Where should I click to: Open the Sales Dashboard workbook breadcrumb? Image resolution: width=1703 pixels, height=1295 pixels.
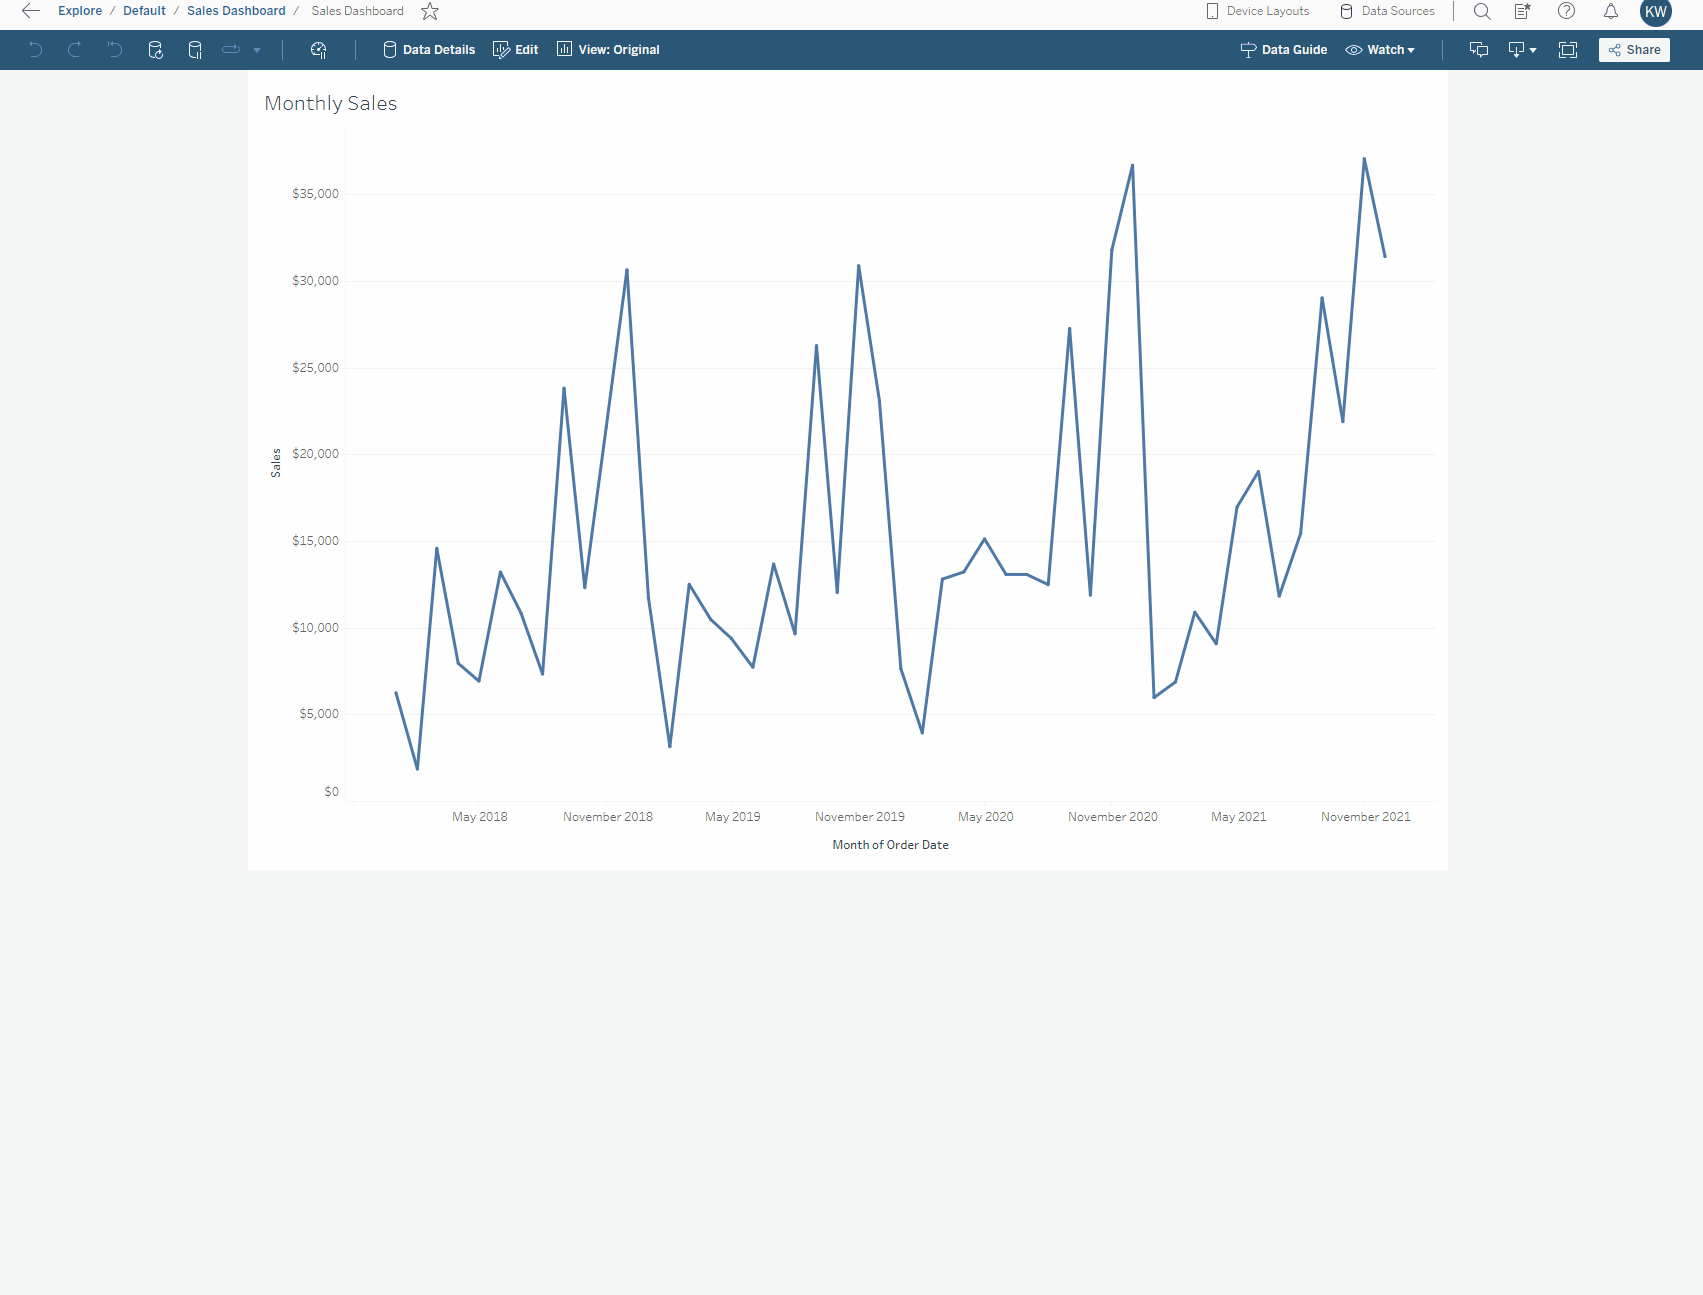click(x=236, y=11)
